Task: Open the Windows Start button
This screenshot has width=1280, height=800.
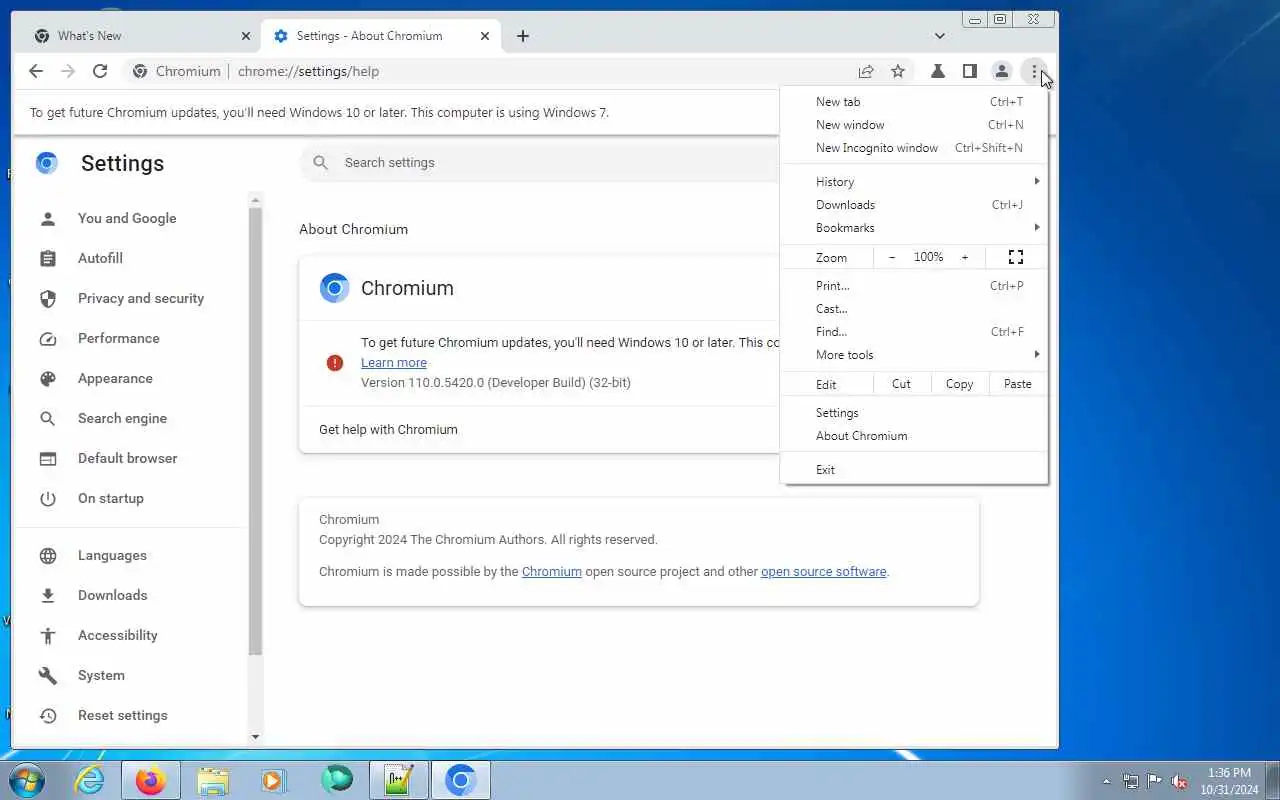Action: coord(26,780)
